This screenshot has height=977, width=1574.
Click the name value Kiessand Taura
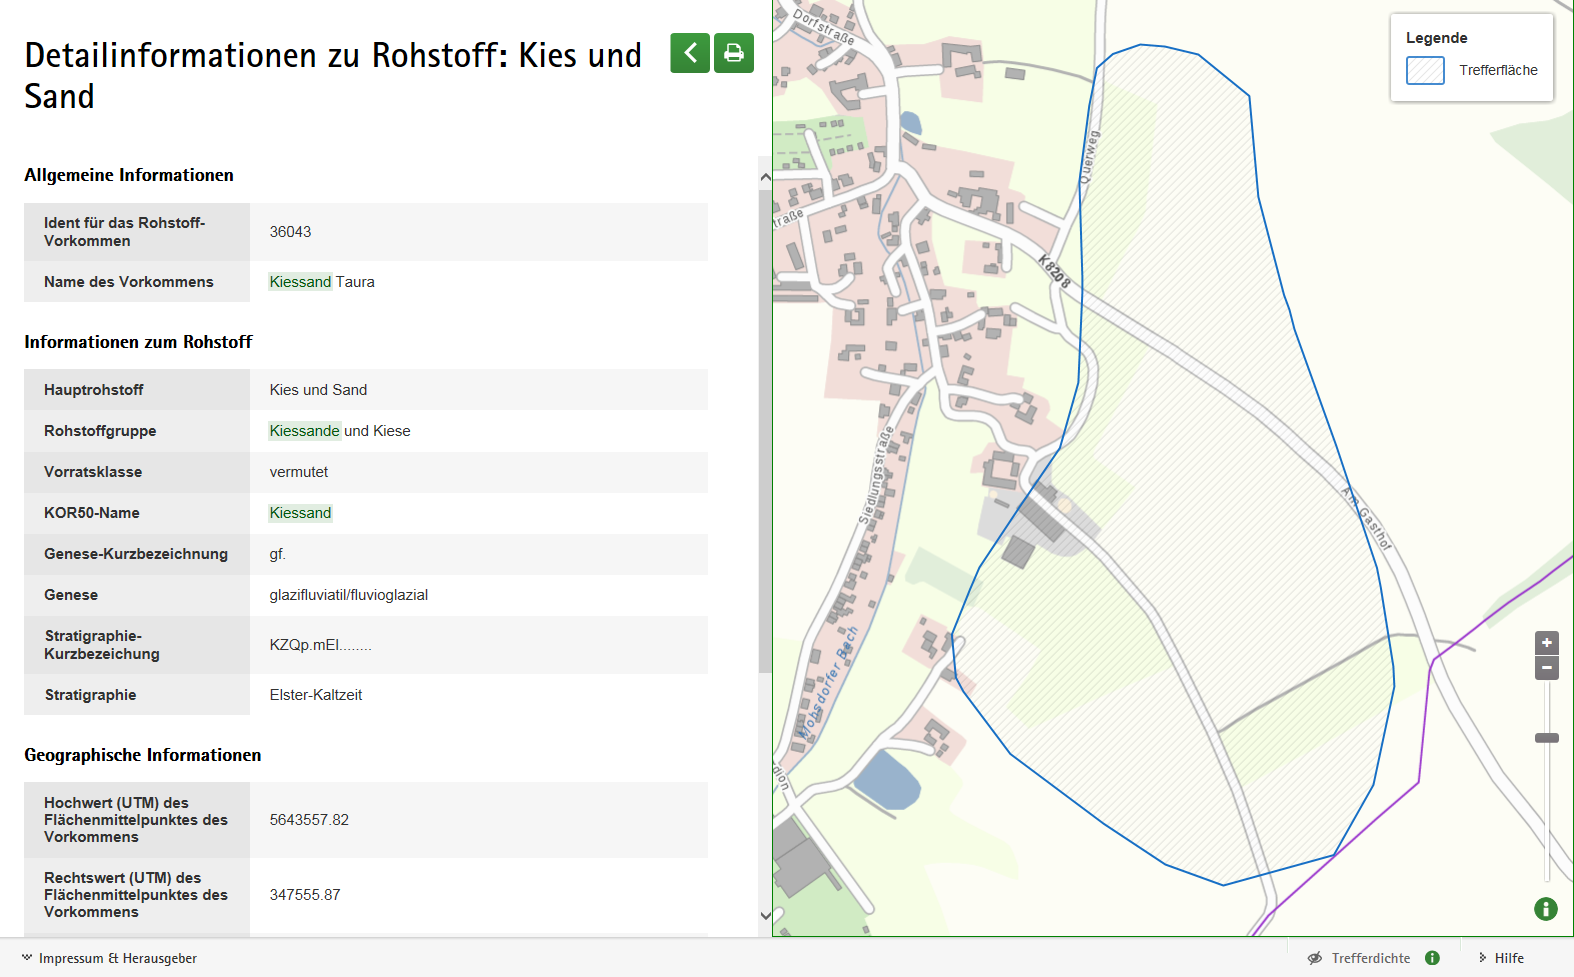point(322,282)
